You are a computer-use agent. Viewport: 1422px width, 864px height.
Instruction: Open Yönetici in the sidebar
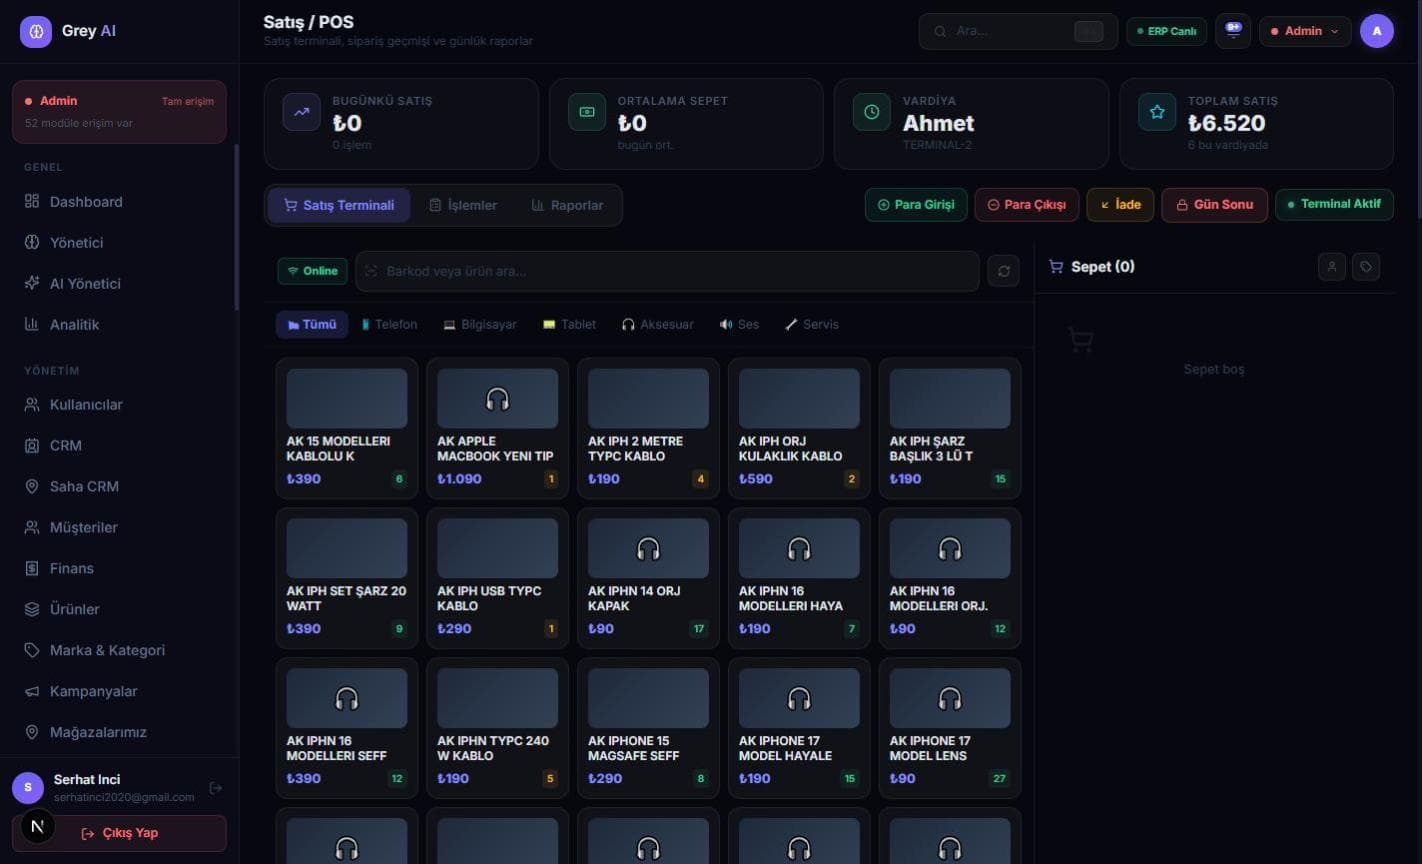pyautogui.click(x=119, y=242)
